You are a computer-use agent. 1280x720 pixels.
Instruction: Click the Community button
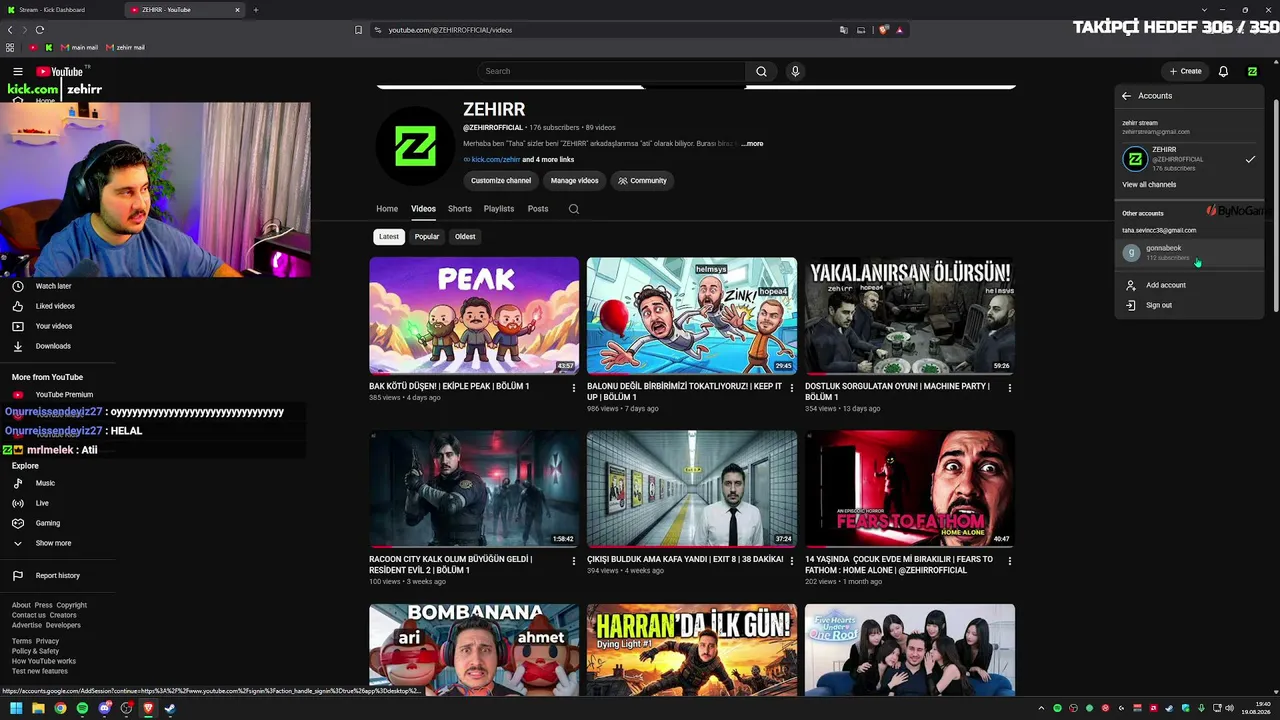coord(642,181)
